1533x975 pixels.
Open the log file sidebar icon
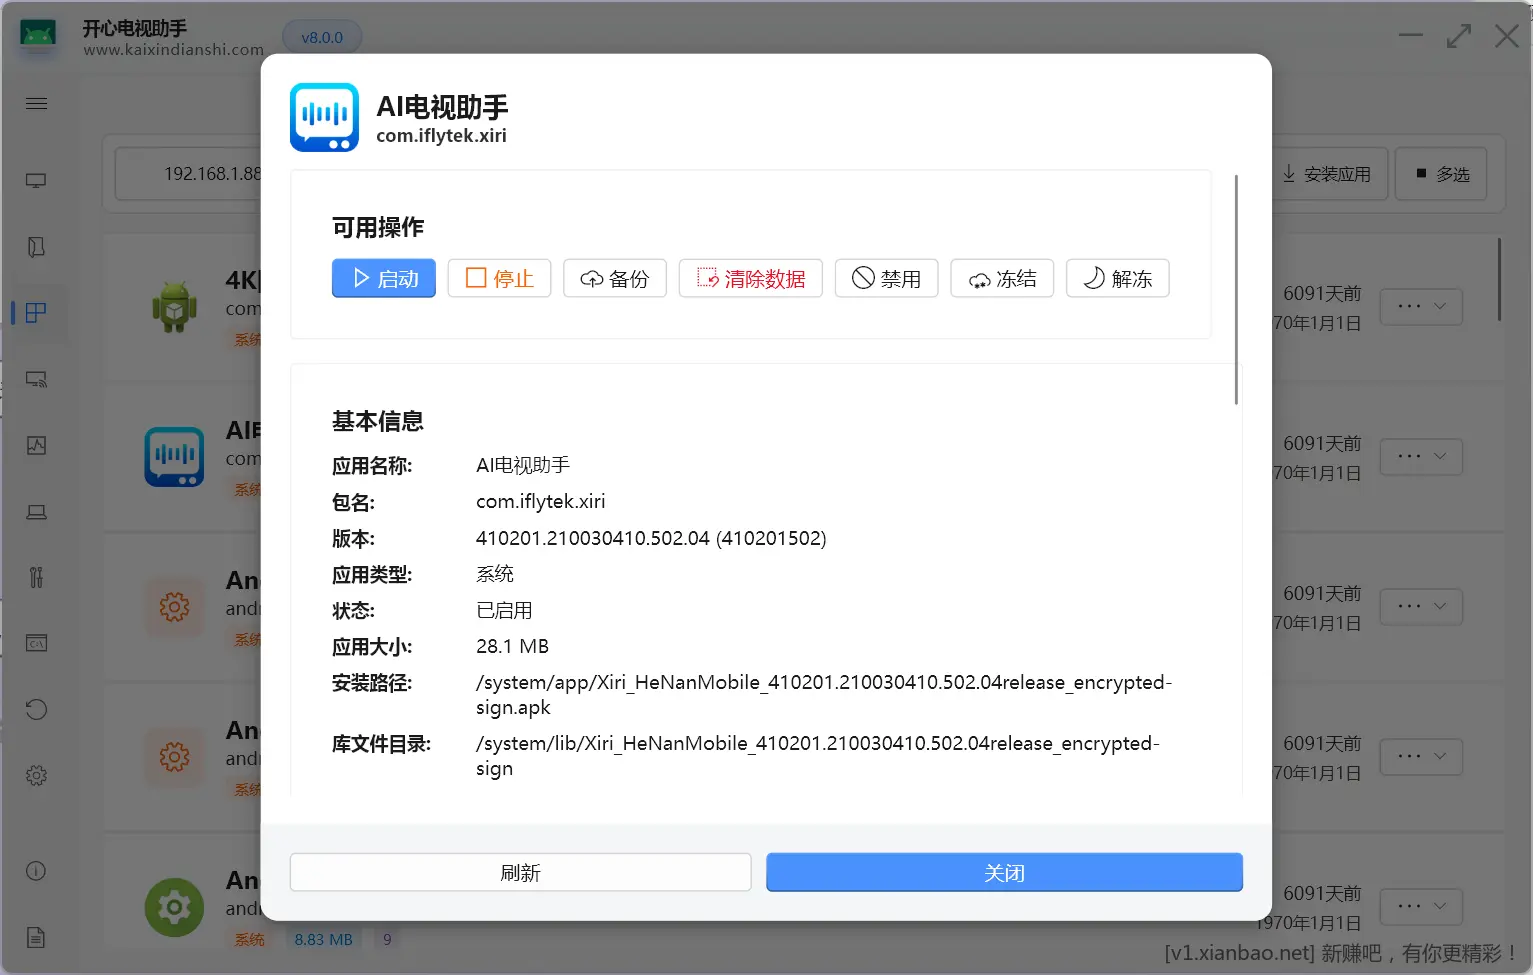pos(36,937)
